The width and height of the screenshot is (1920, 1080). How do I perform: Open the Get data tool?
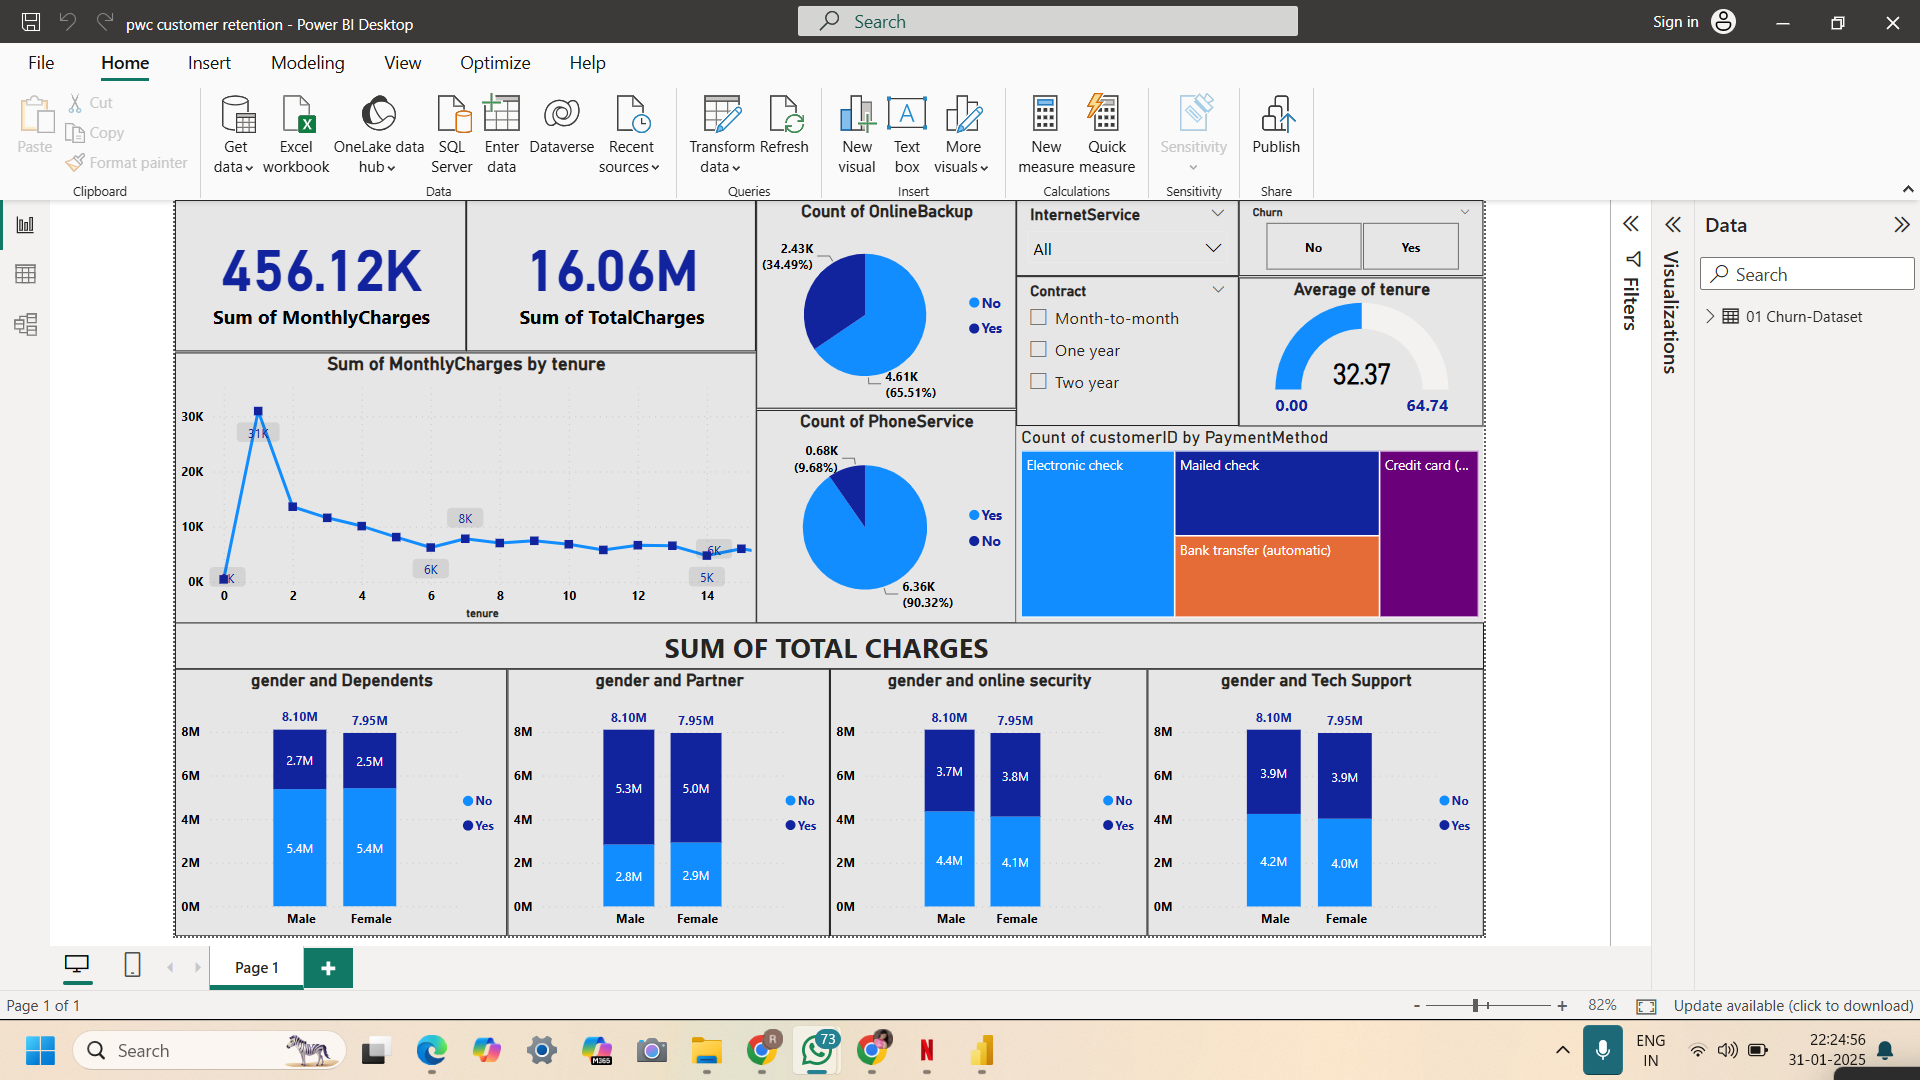tap(236, 135)
